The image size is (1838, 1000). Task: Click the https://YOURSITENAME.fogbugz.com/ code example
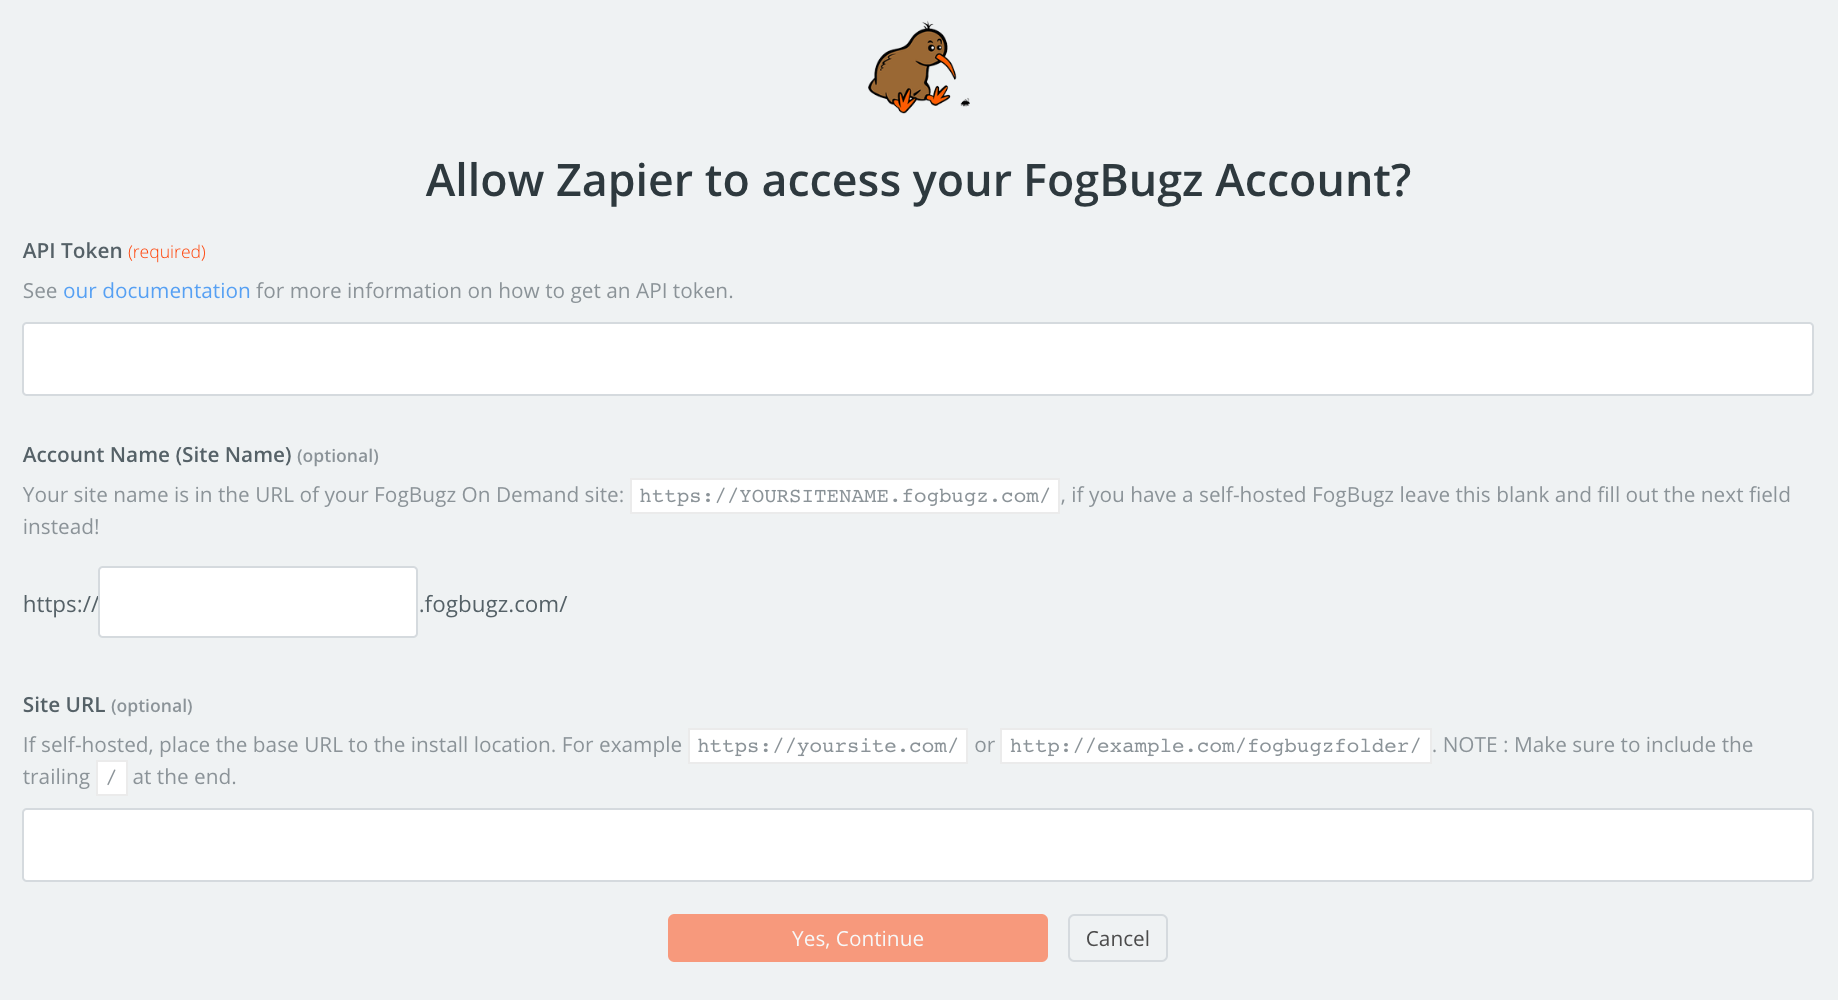click(844, 496)
